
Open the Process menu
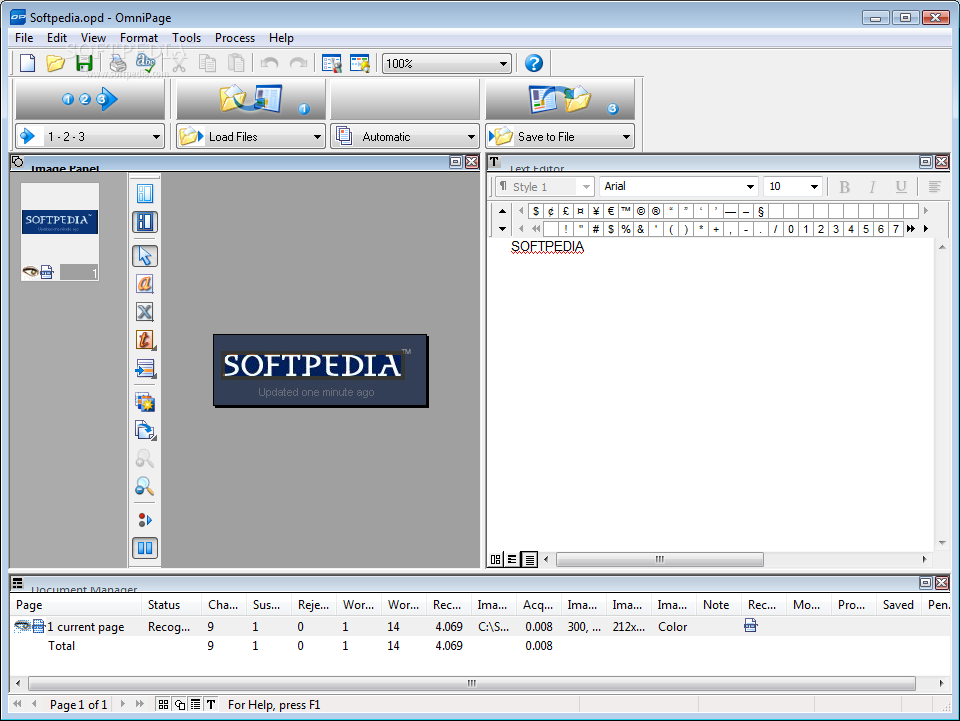point(234,38)
